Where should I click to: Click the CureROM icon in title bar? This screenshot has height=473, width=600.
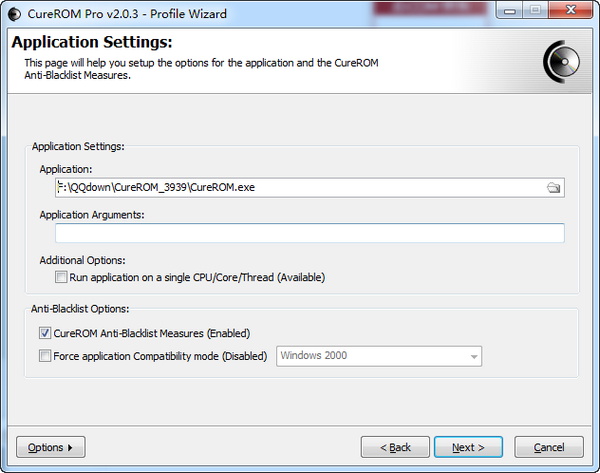pos(15,14)
